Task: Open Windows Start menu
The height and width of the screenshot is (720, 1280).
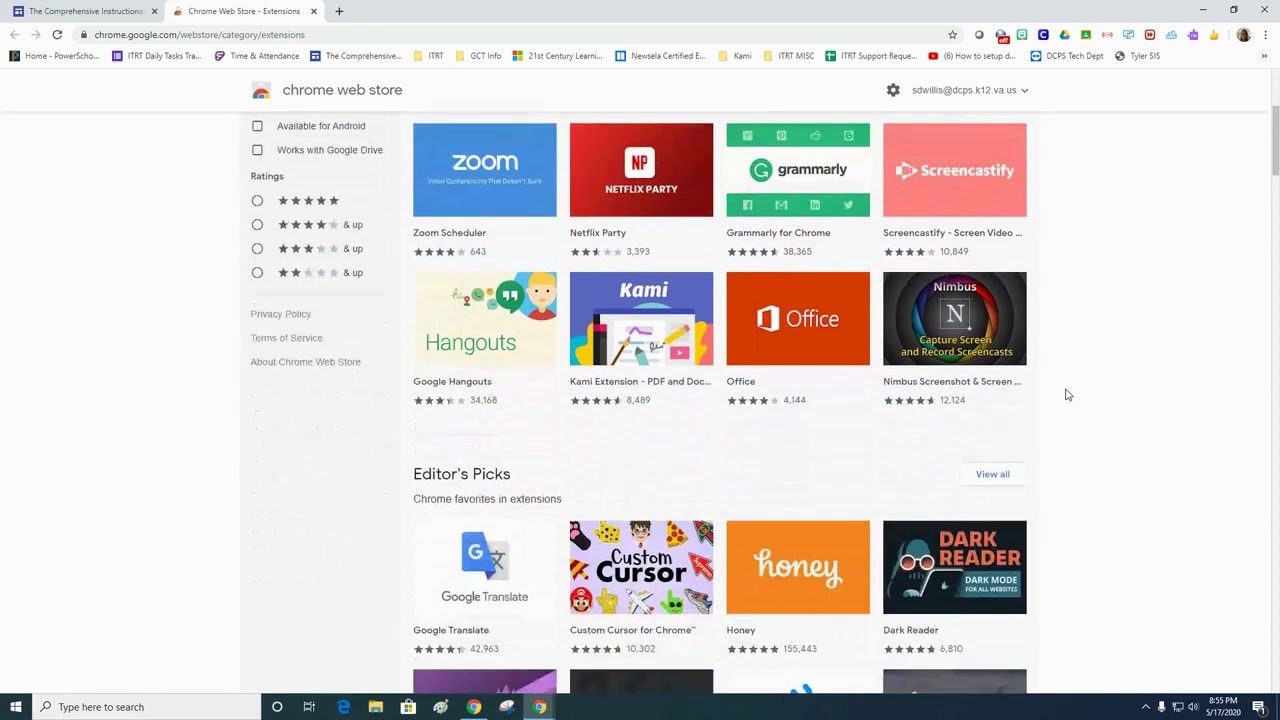Action: click(x=15, y=707)
